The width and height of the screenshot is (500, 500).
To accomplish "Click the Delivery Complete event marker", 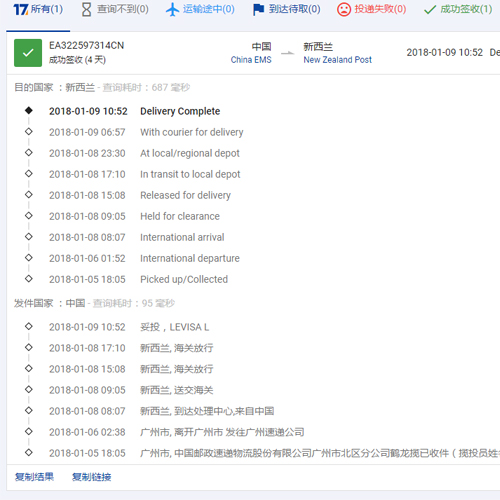I will [29, 110].
